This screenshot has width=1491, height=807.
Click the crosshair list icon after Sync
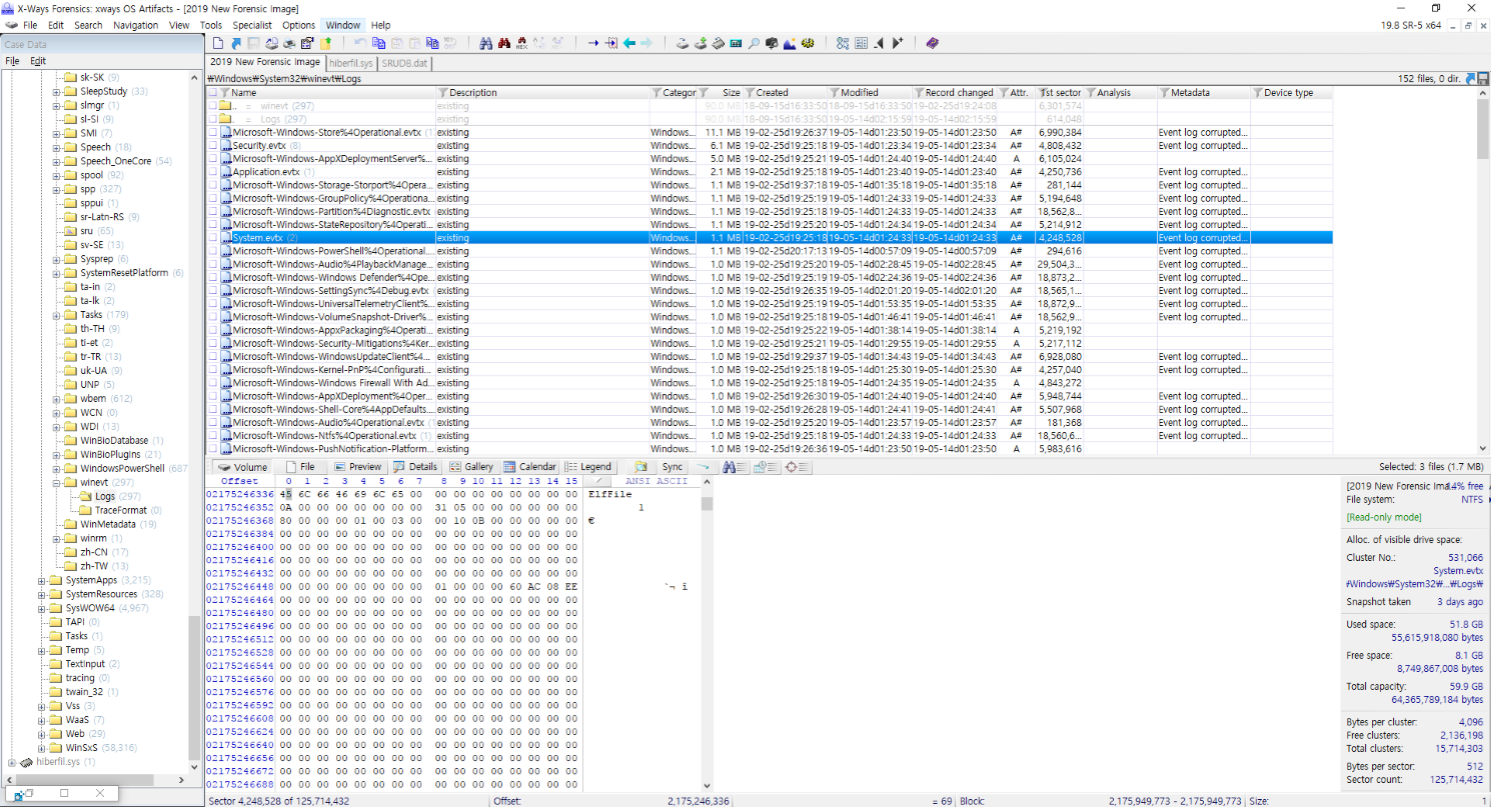[x=797, y=467]
